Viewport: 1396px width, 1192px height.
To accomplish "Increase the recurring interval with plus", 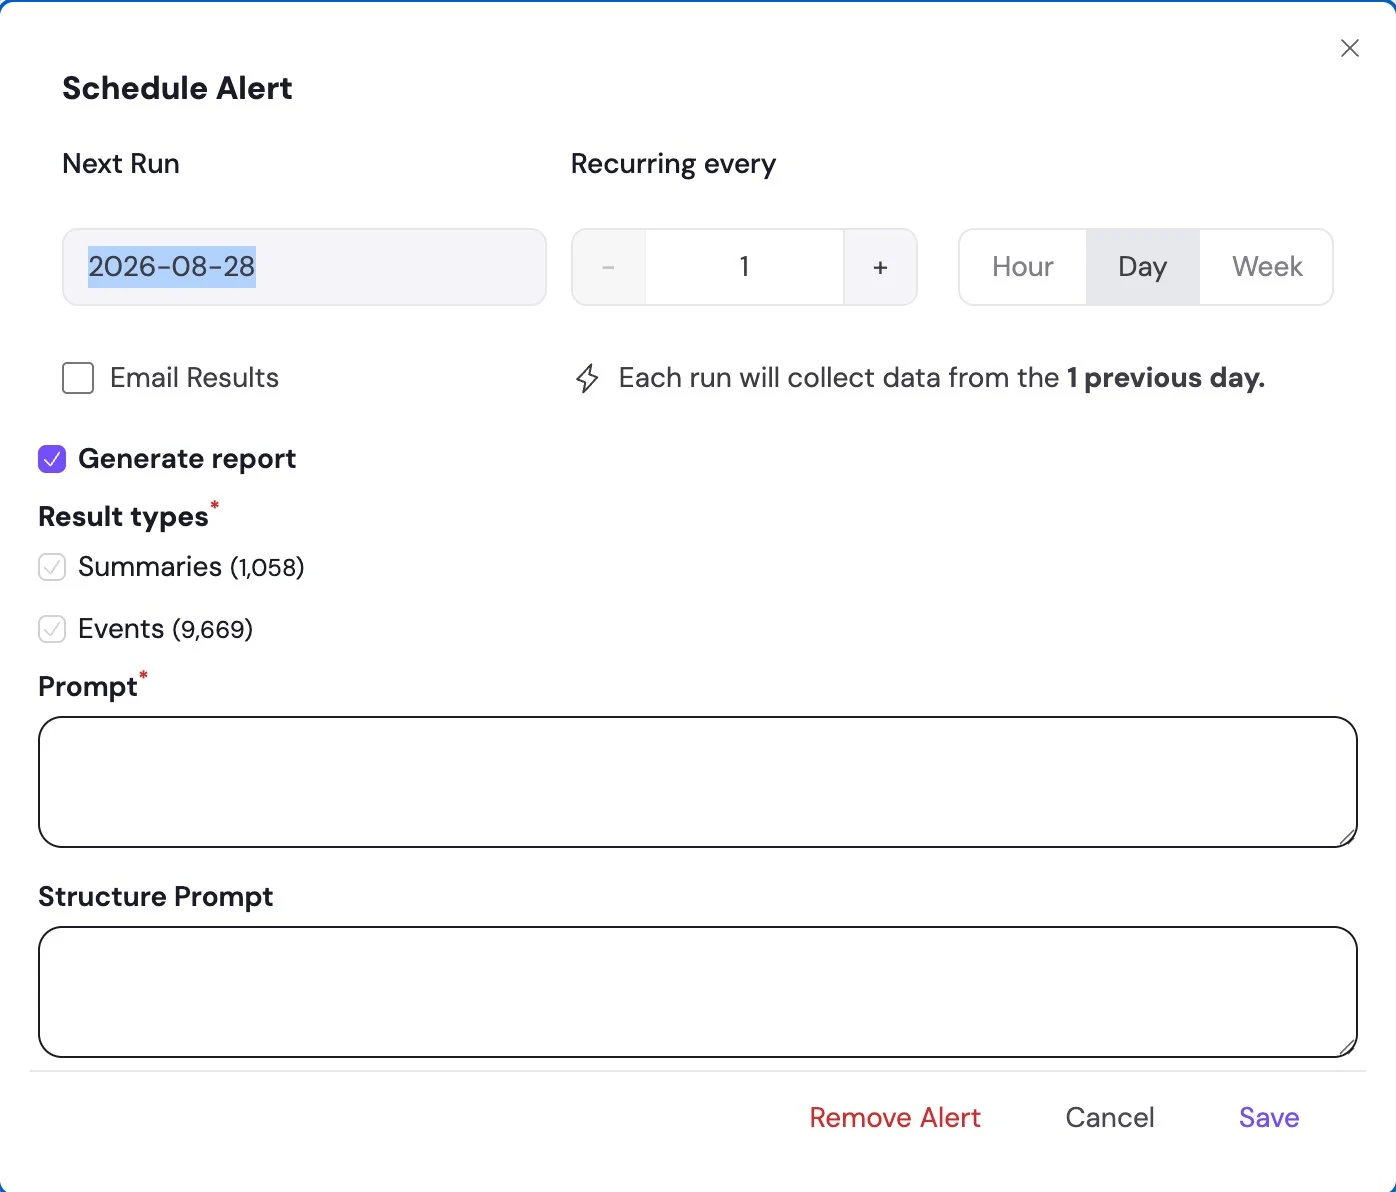I will [880, 267].
